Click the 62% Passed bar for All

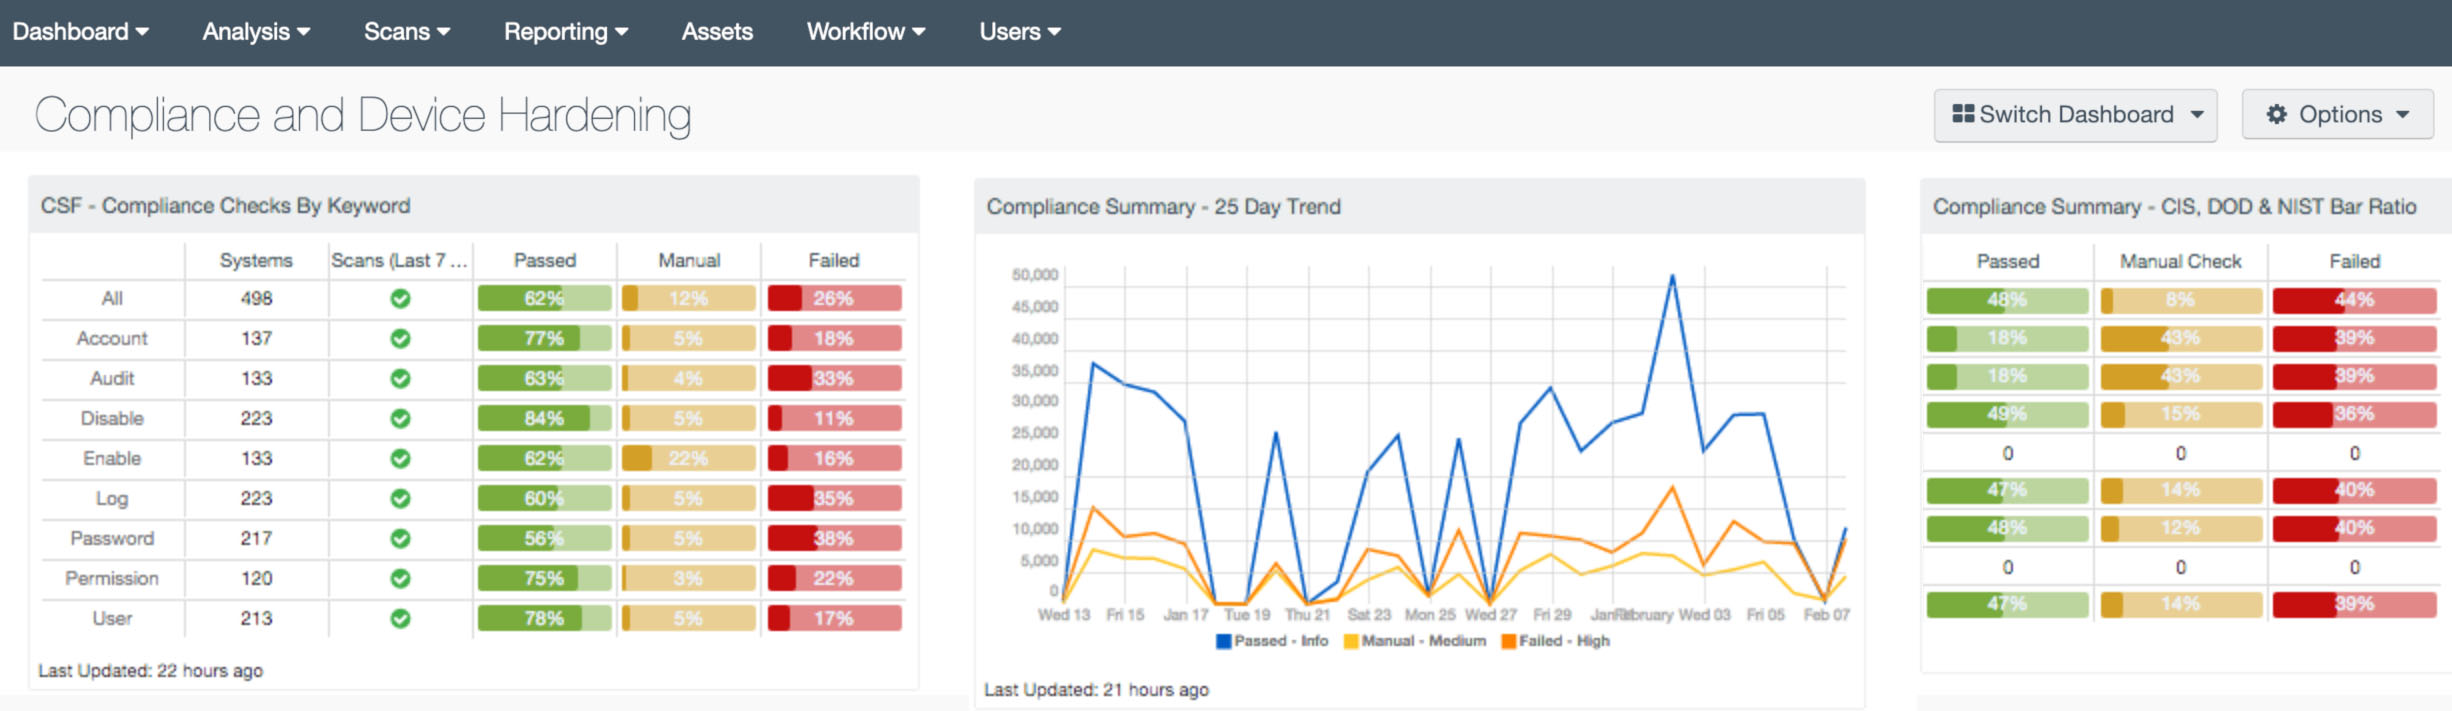[x=544, y=298]
